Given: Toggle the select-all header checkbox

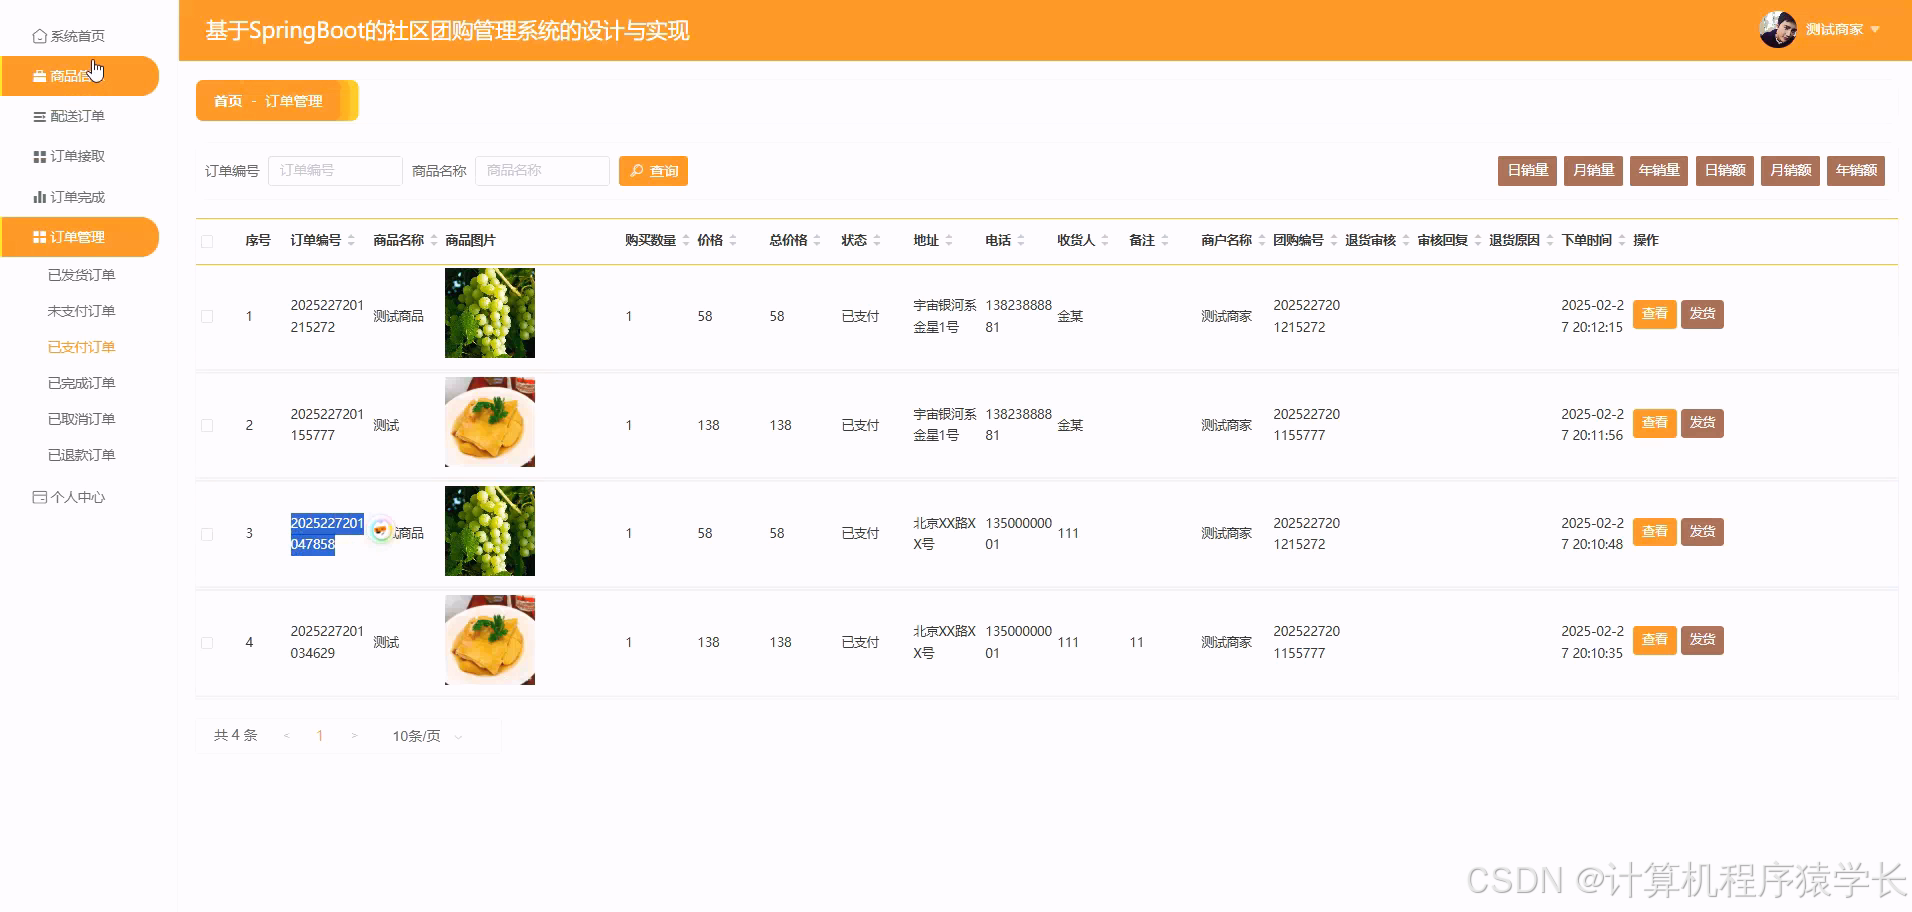Looking at the screenshot, I should [207, 241].
